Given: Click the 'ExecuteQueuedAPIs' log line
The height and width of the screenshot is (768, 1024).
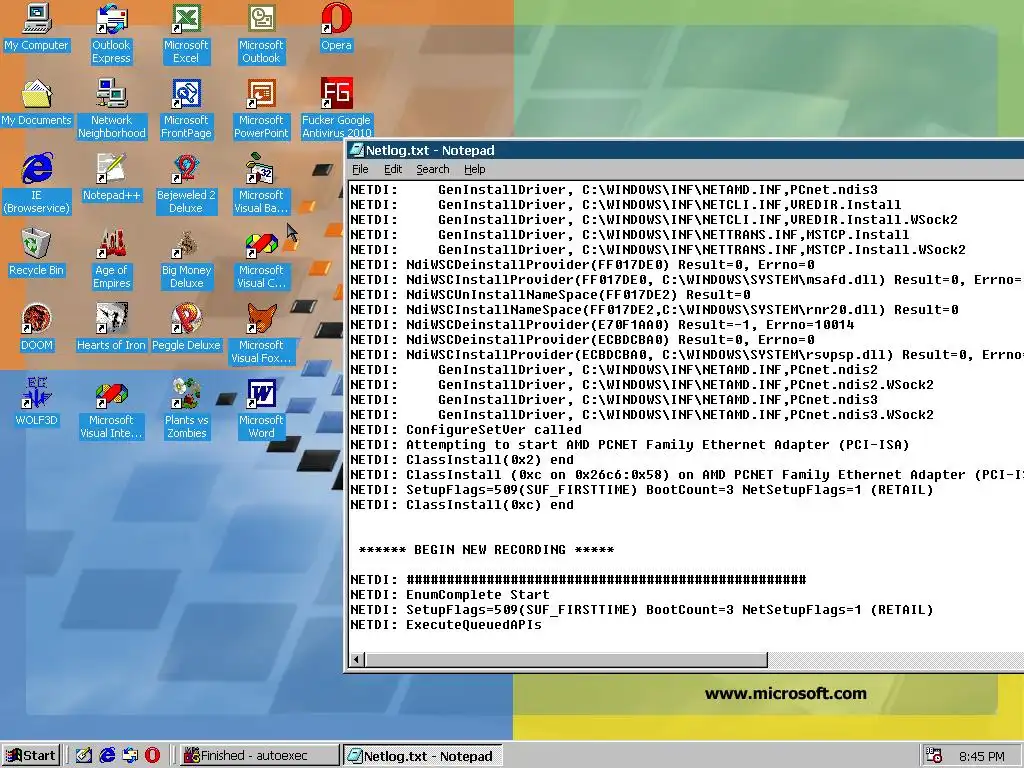Looking at the screenshot, I should tap(446, 625).
